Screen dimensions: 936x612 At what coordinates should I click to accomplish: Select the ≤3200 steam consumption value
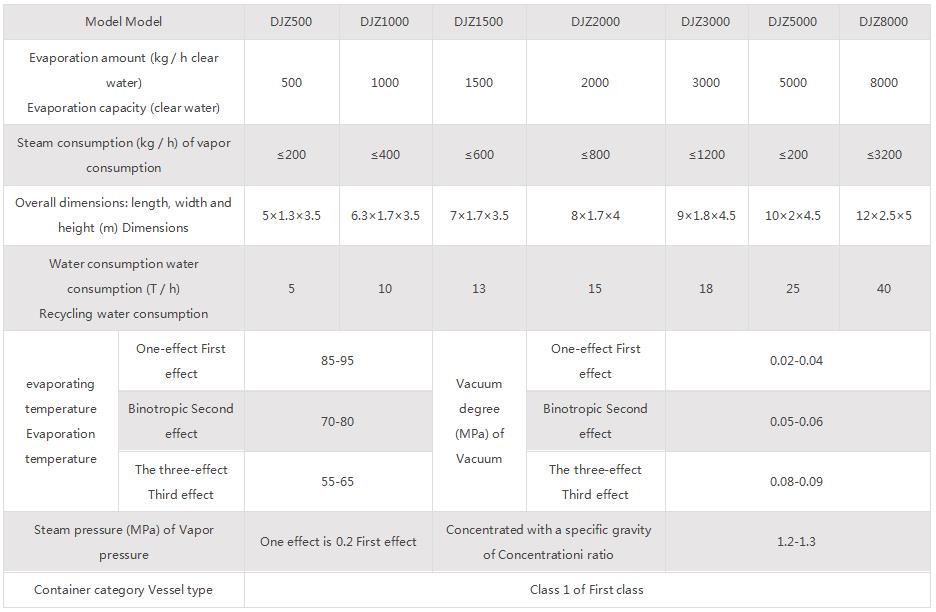point(884,155)
